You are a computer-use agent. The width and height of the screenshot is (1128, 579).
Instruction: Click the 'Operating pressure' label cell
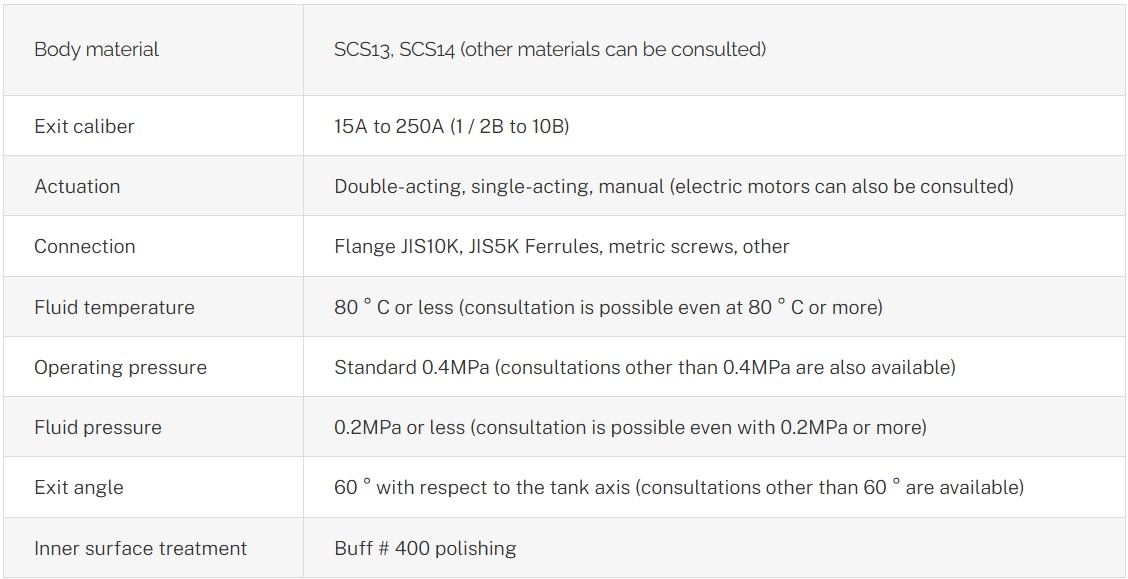[x=120, y=367]
